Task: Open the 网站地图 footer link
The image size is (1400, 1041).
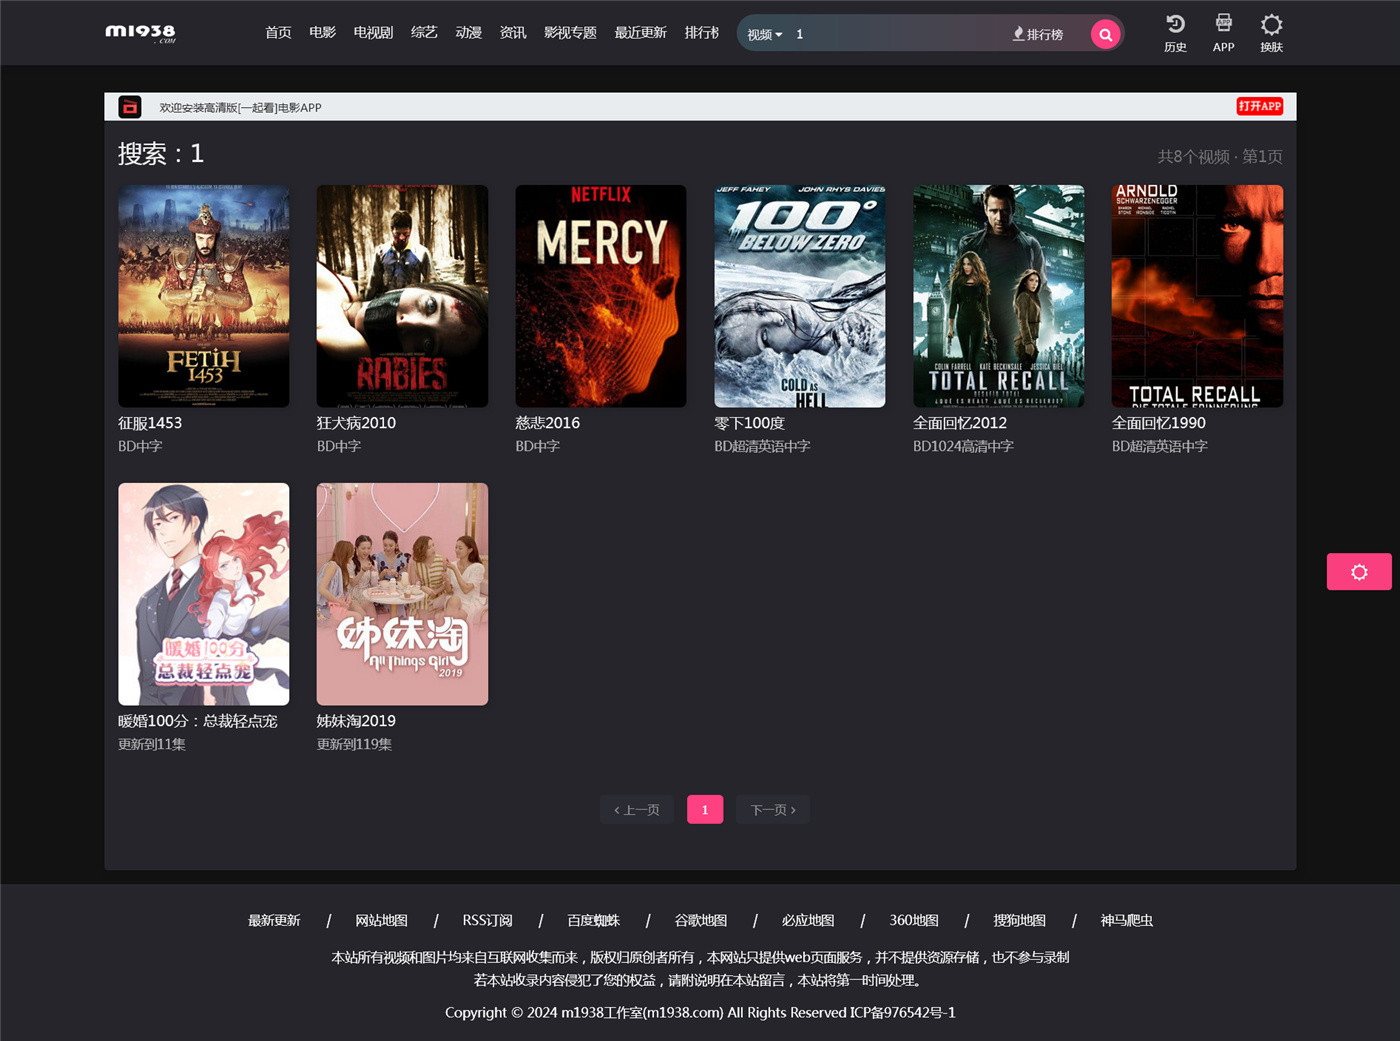Action: coord(381,920)
